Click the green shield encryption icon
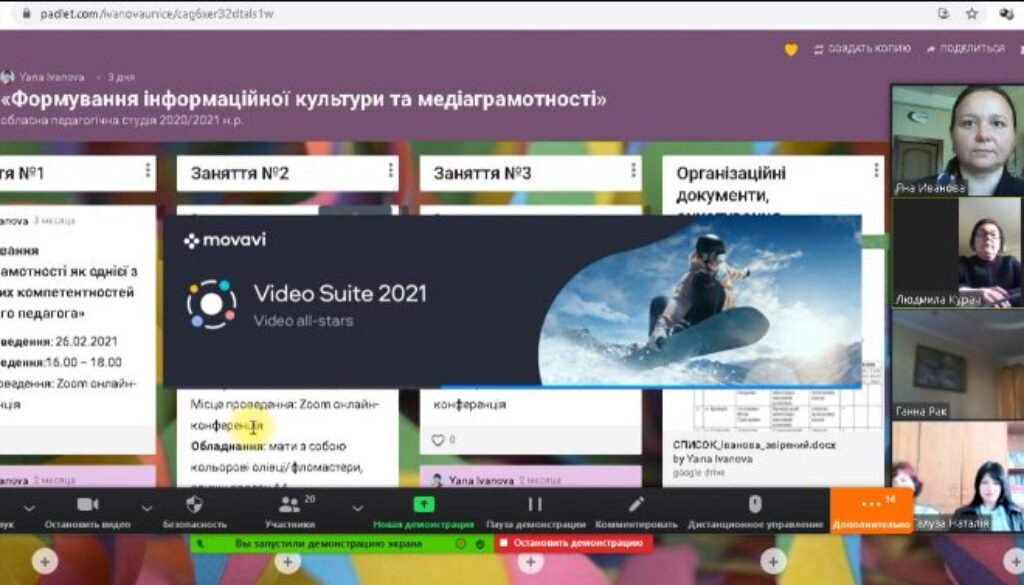 tap(480, 543)
